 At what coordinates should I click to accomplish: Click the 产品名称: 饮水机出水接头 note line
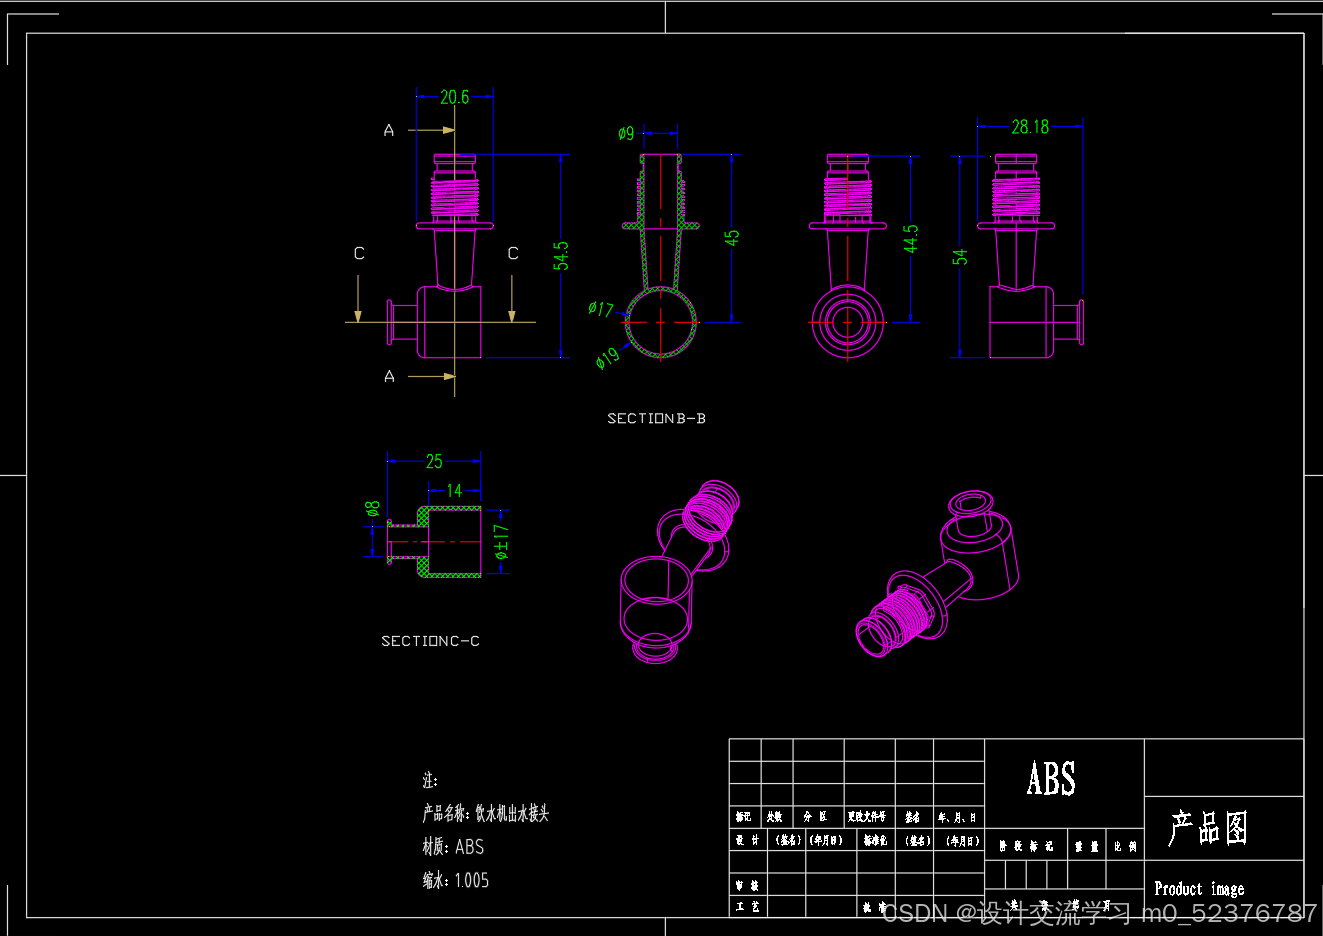coord(486,813)
